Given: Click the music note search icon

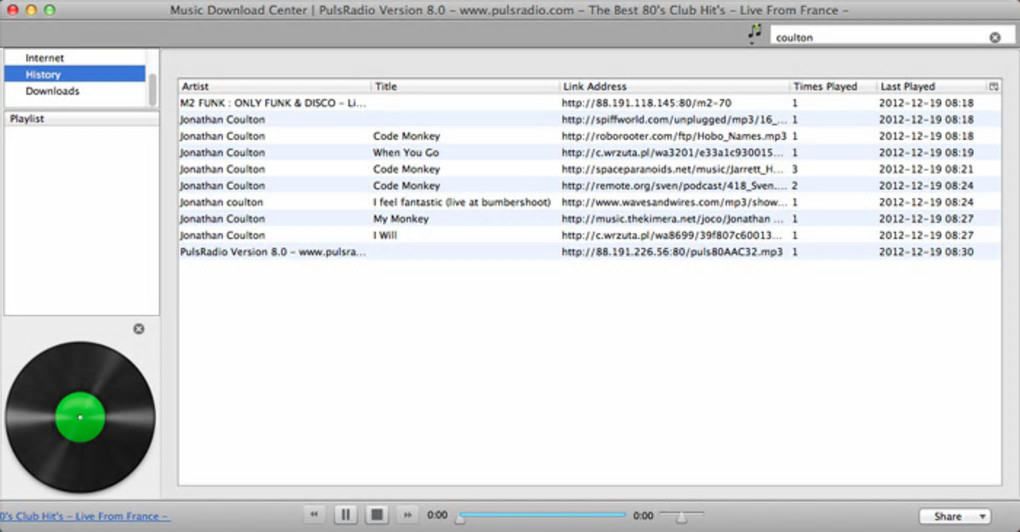Looking at the screenshot, I should tap(754, 33).
